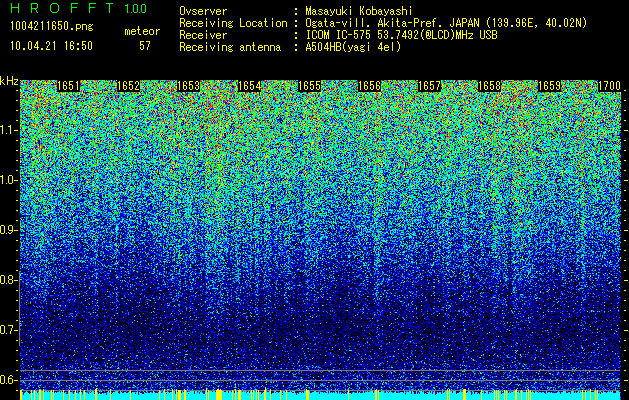Click the 1655 time marker
This screenshot has height=400, width=629.
309,86
